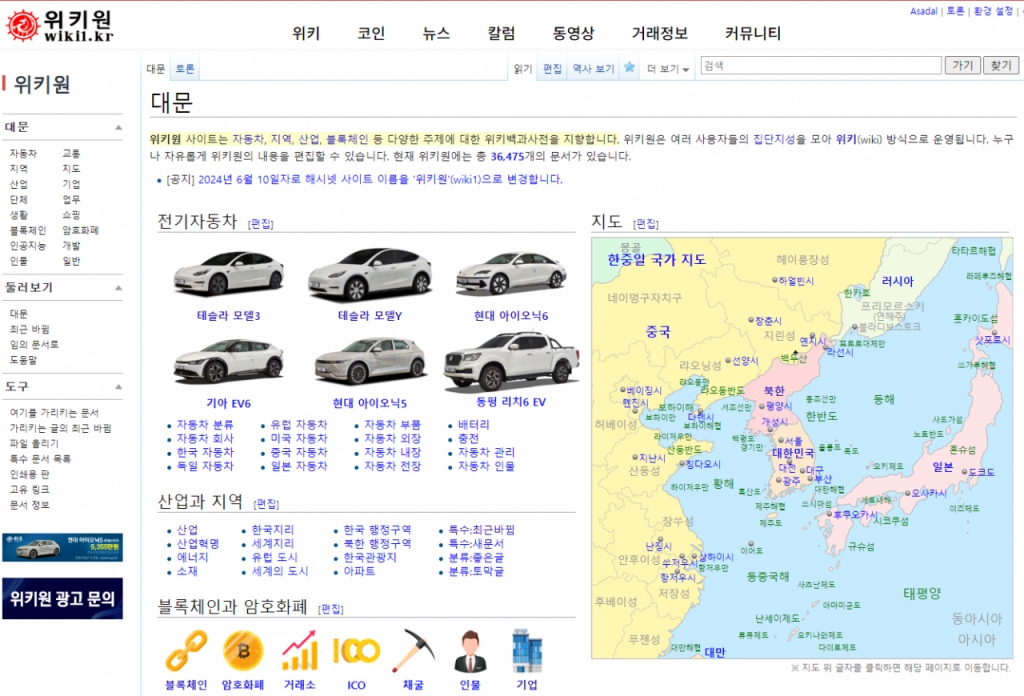The image size is (1024, 696).
Task: Open the Asadal user link
Action: tap(923, 11)
